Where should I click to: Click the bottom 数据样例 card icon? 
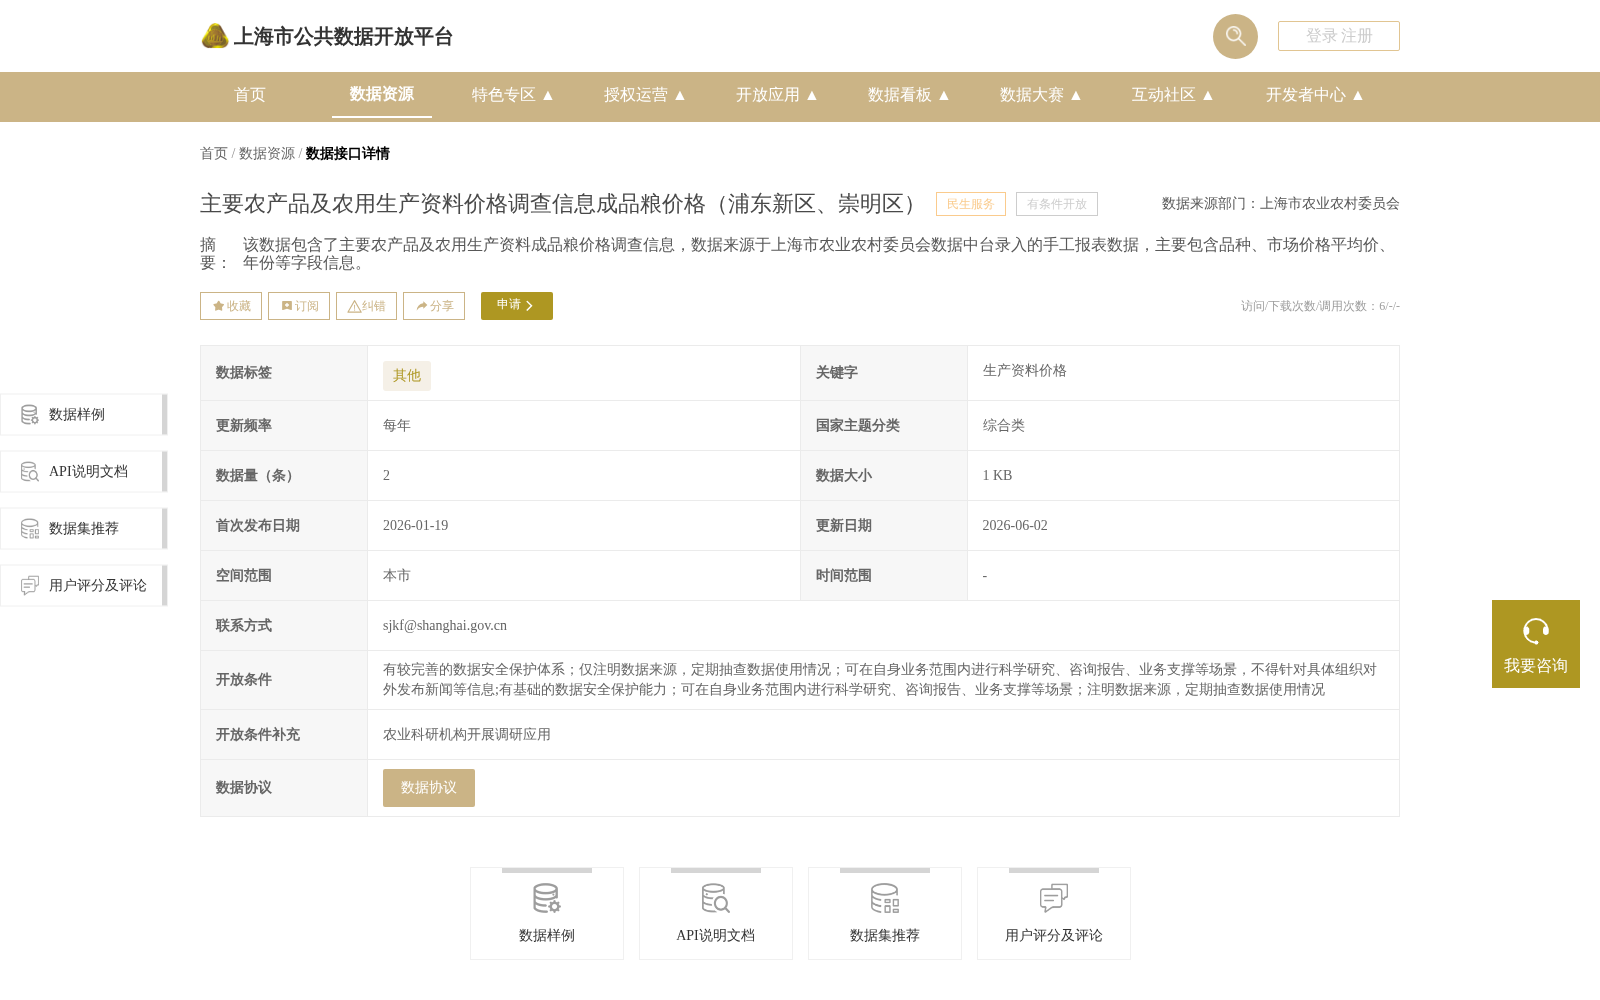click(547, 898)
